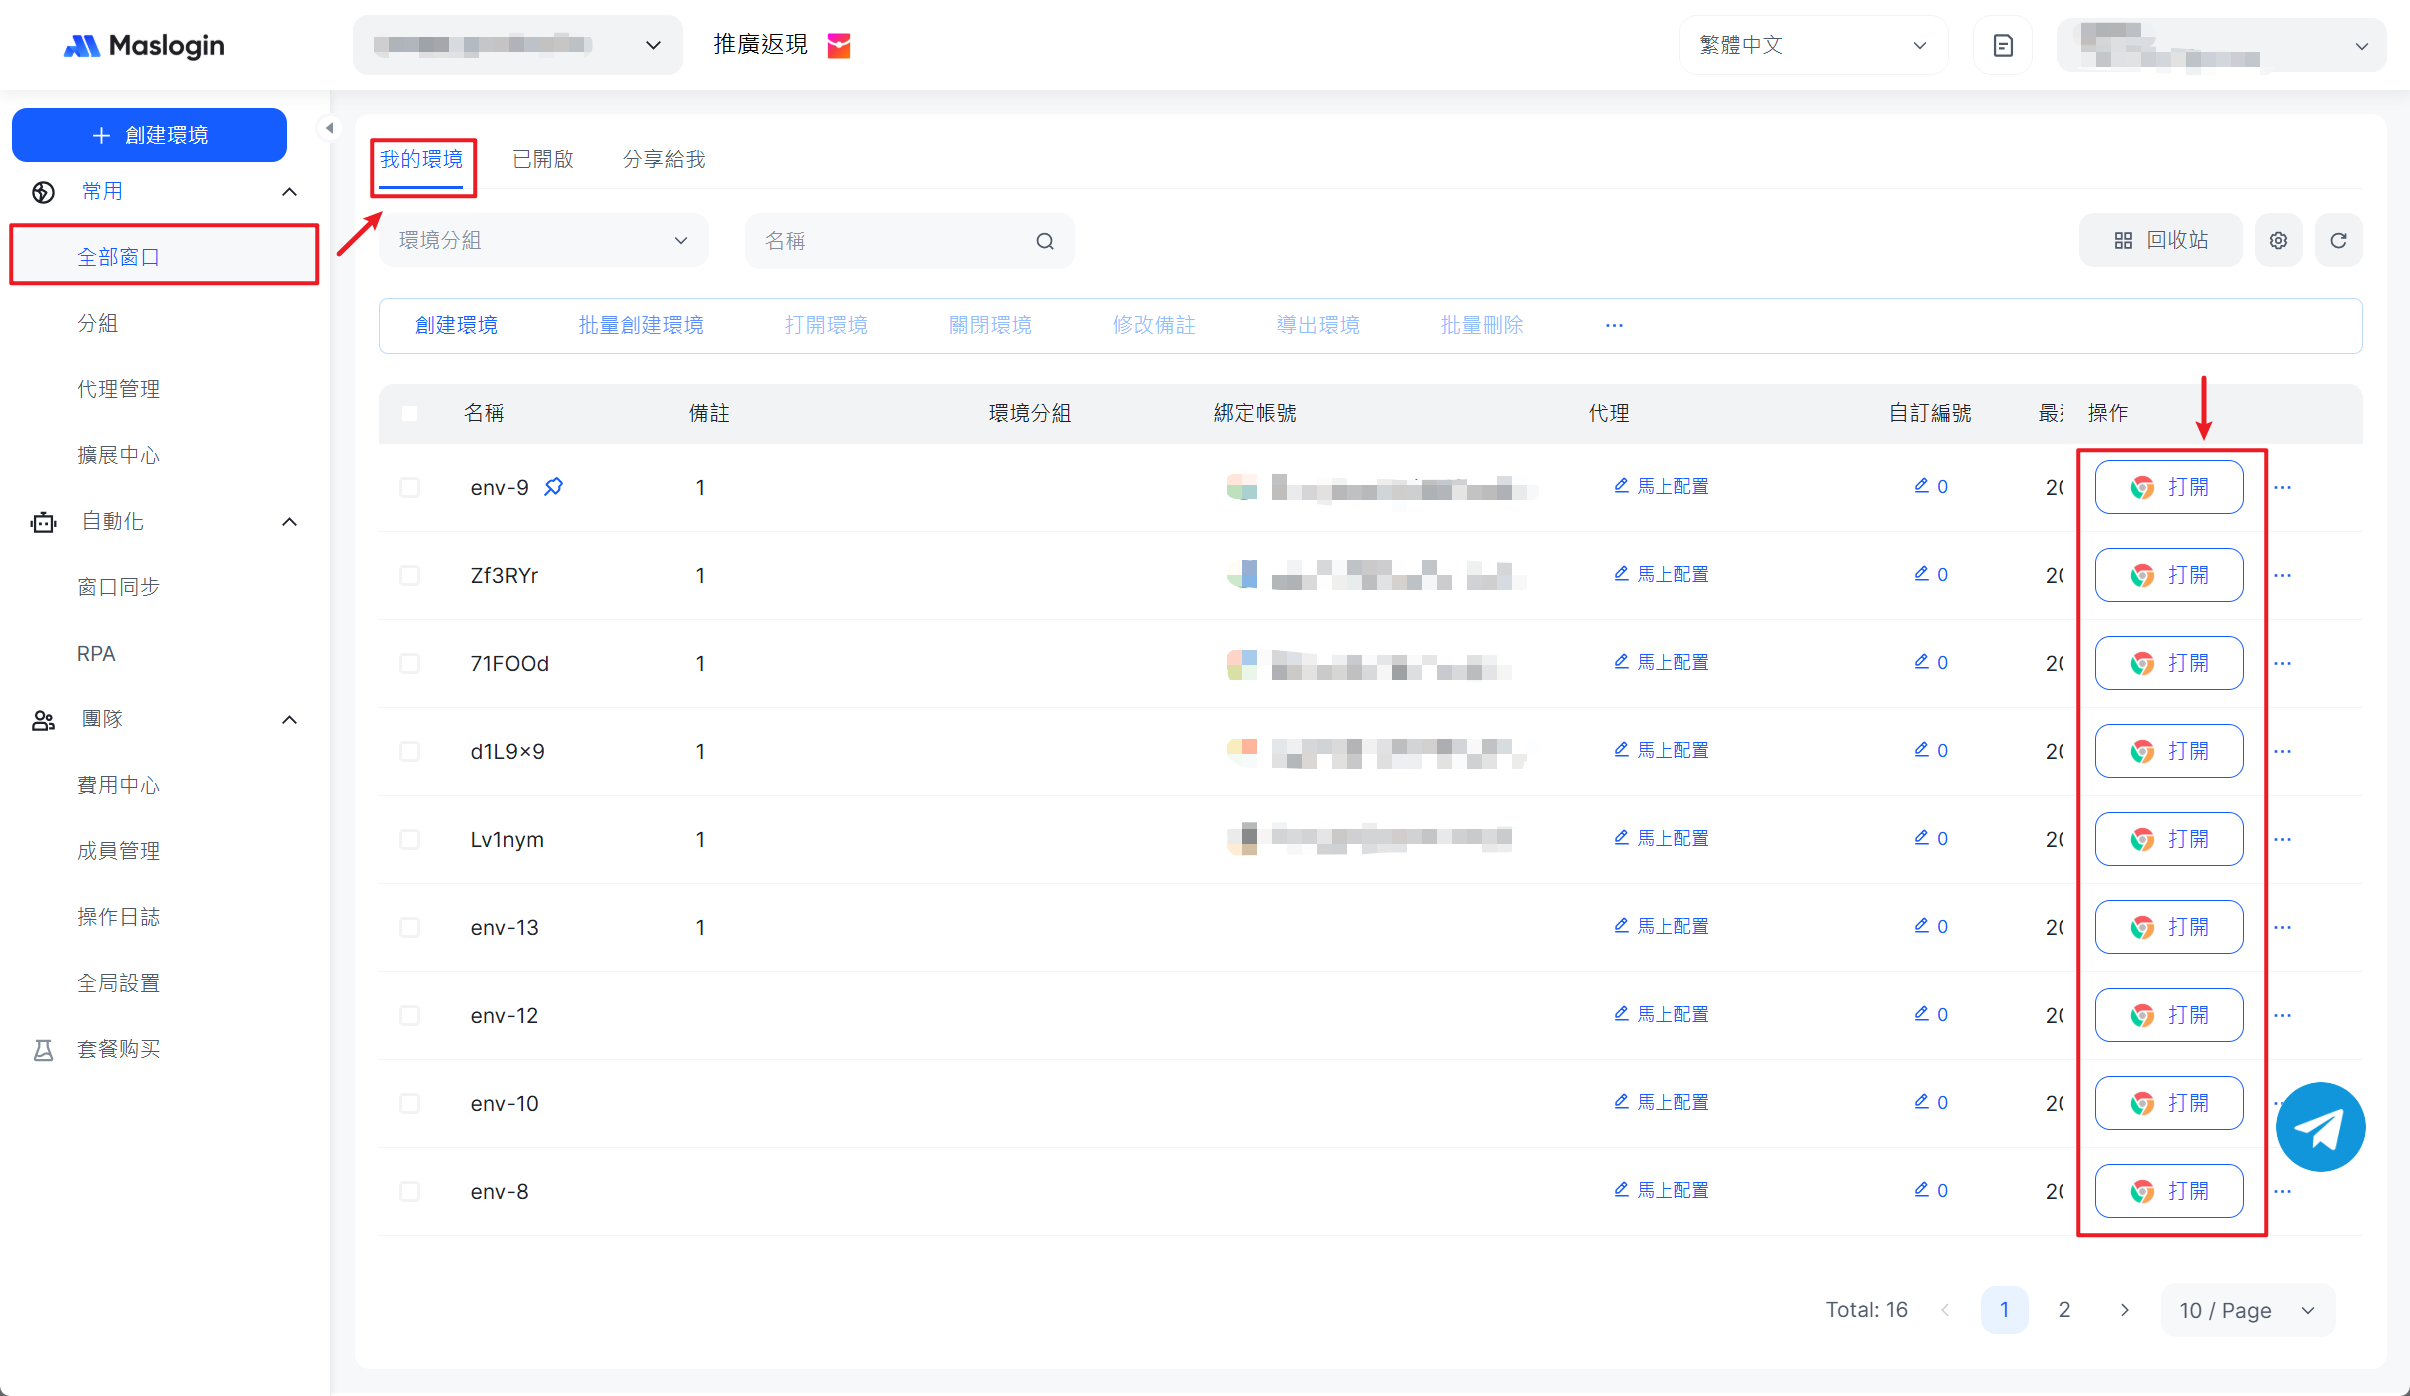Switch to the 已開啟 tab

(542, 160)
